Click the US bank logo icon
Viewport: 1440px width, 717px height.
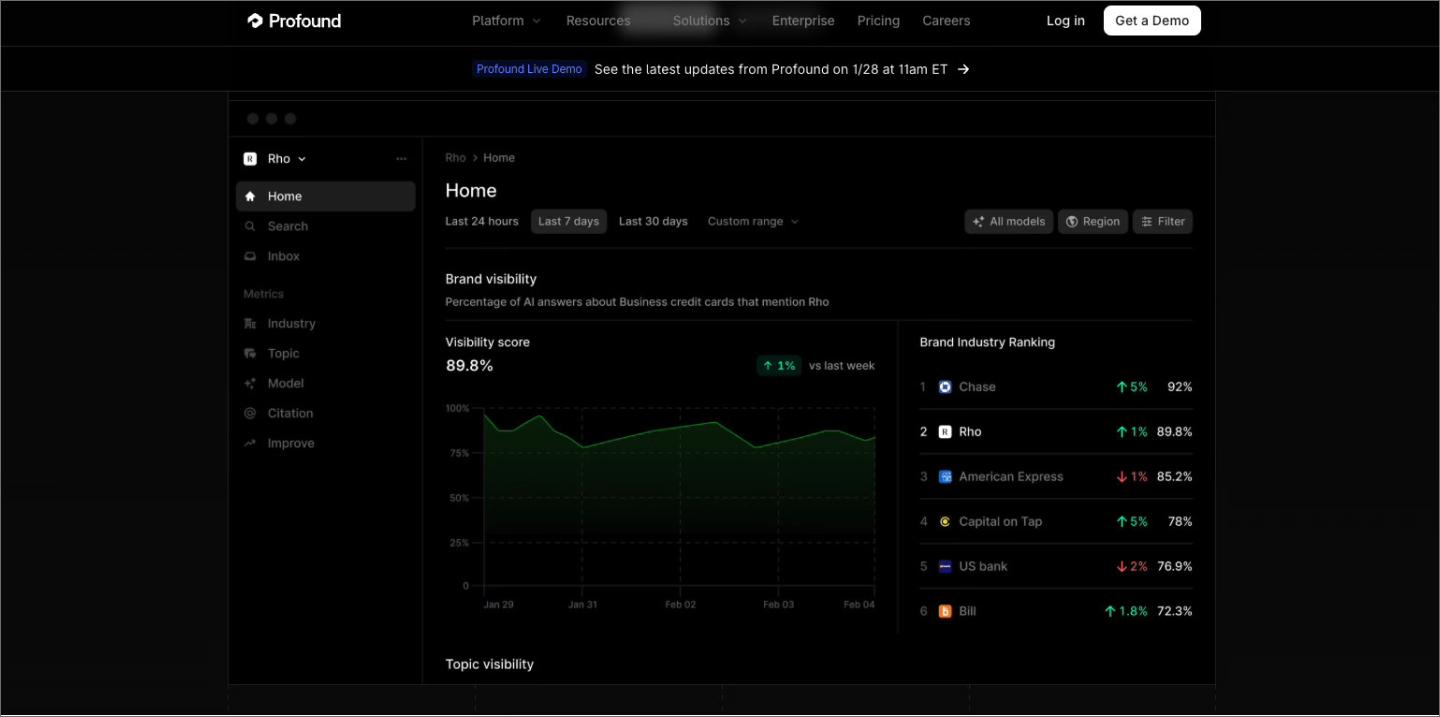tap(945, 566)
